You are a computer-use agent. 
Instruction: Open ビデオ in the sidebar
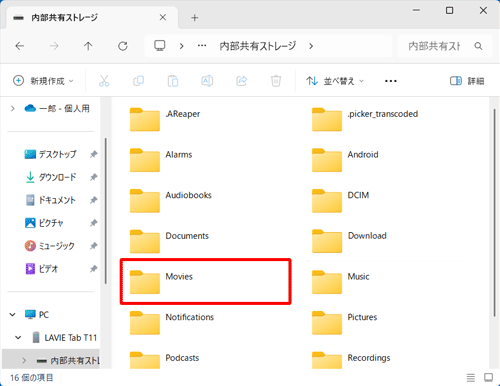pos(42,269)
